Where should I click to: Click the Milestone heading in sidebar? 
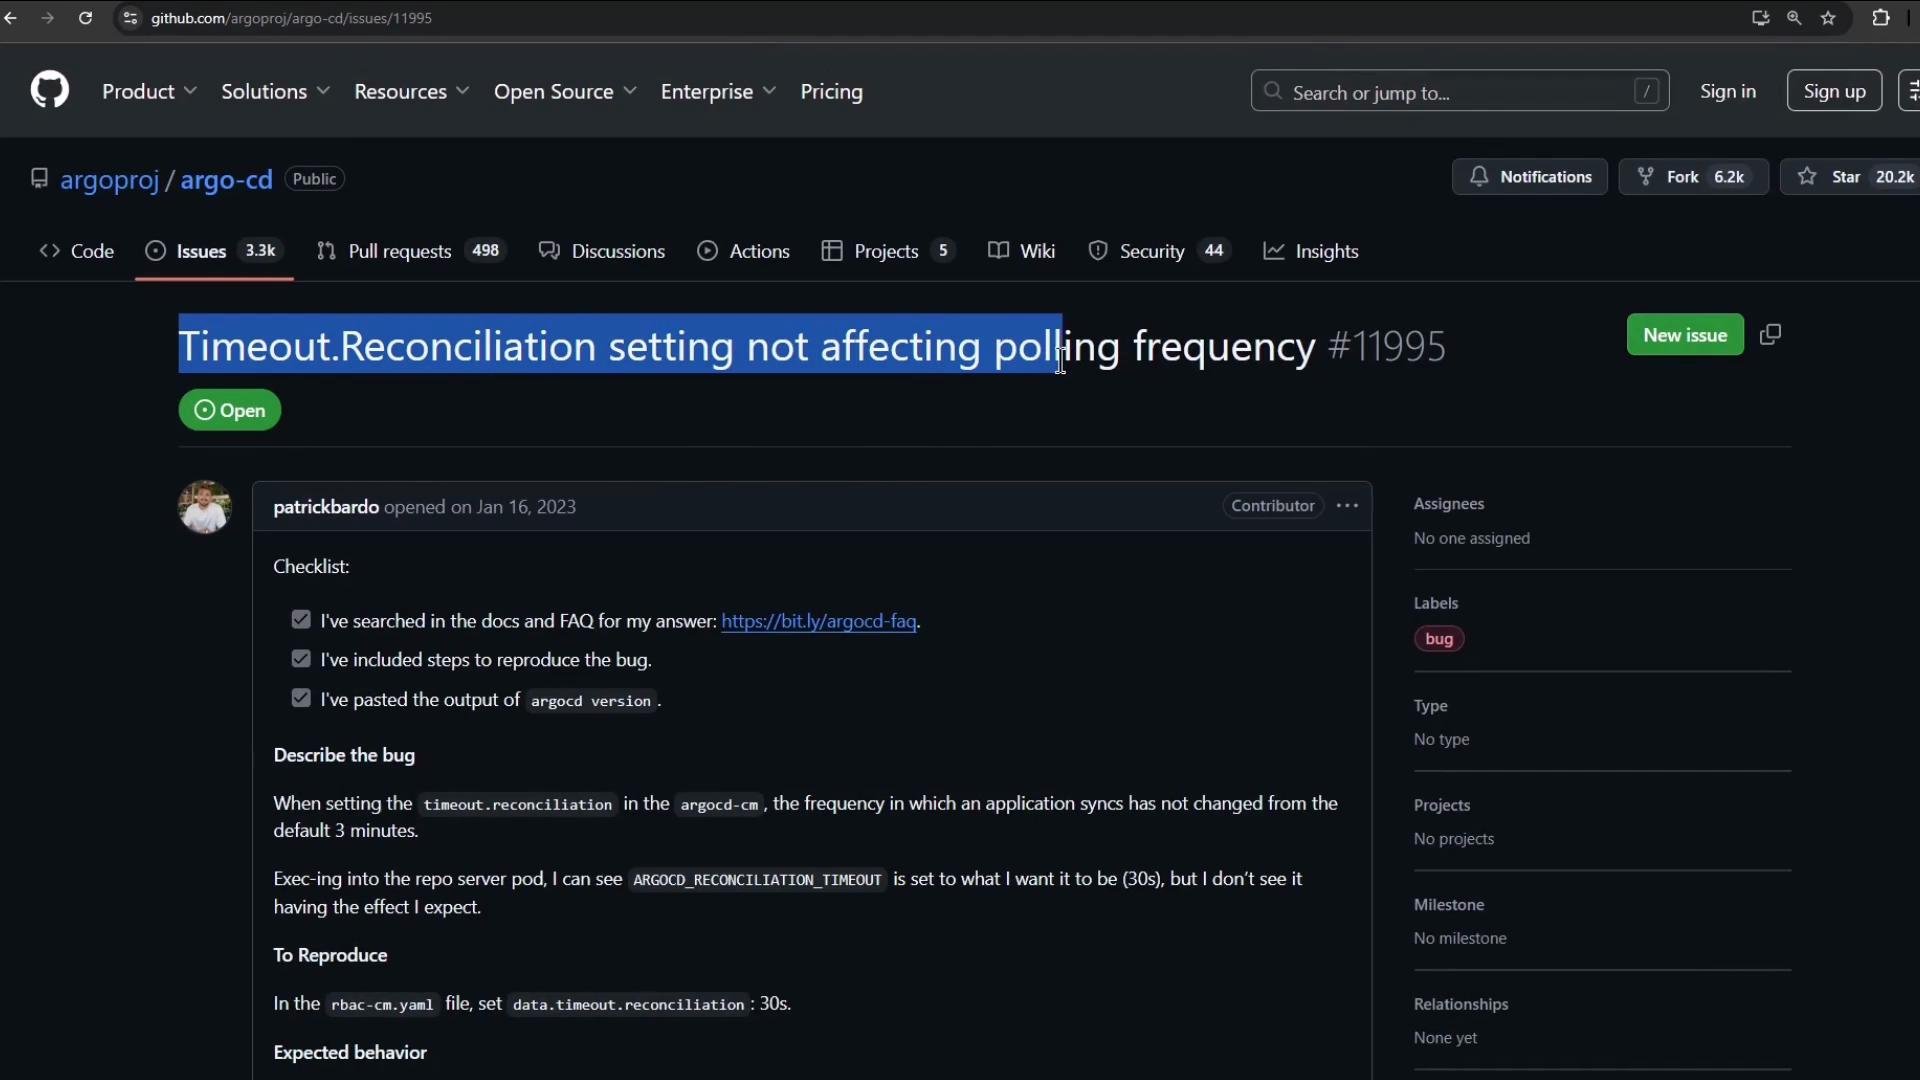pos(1449,905)
